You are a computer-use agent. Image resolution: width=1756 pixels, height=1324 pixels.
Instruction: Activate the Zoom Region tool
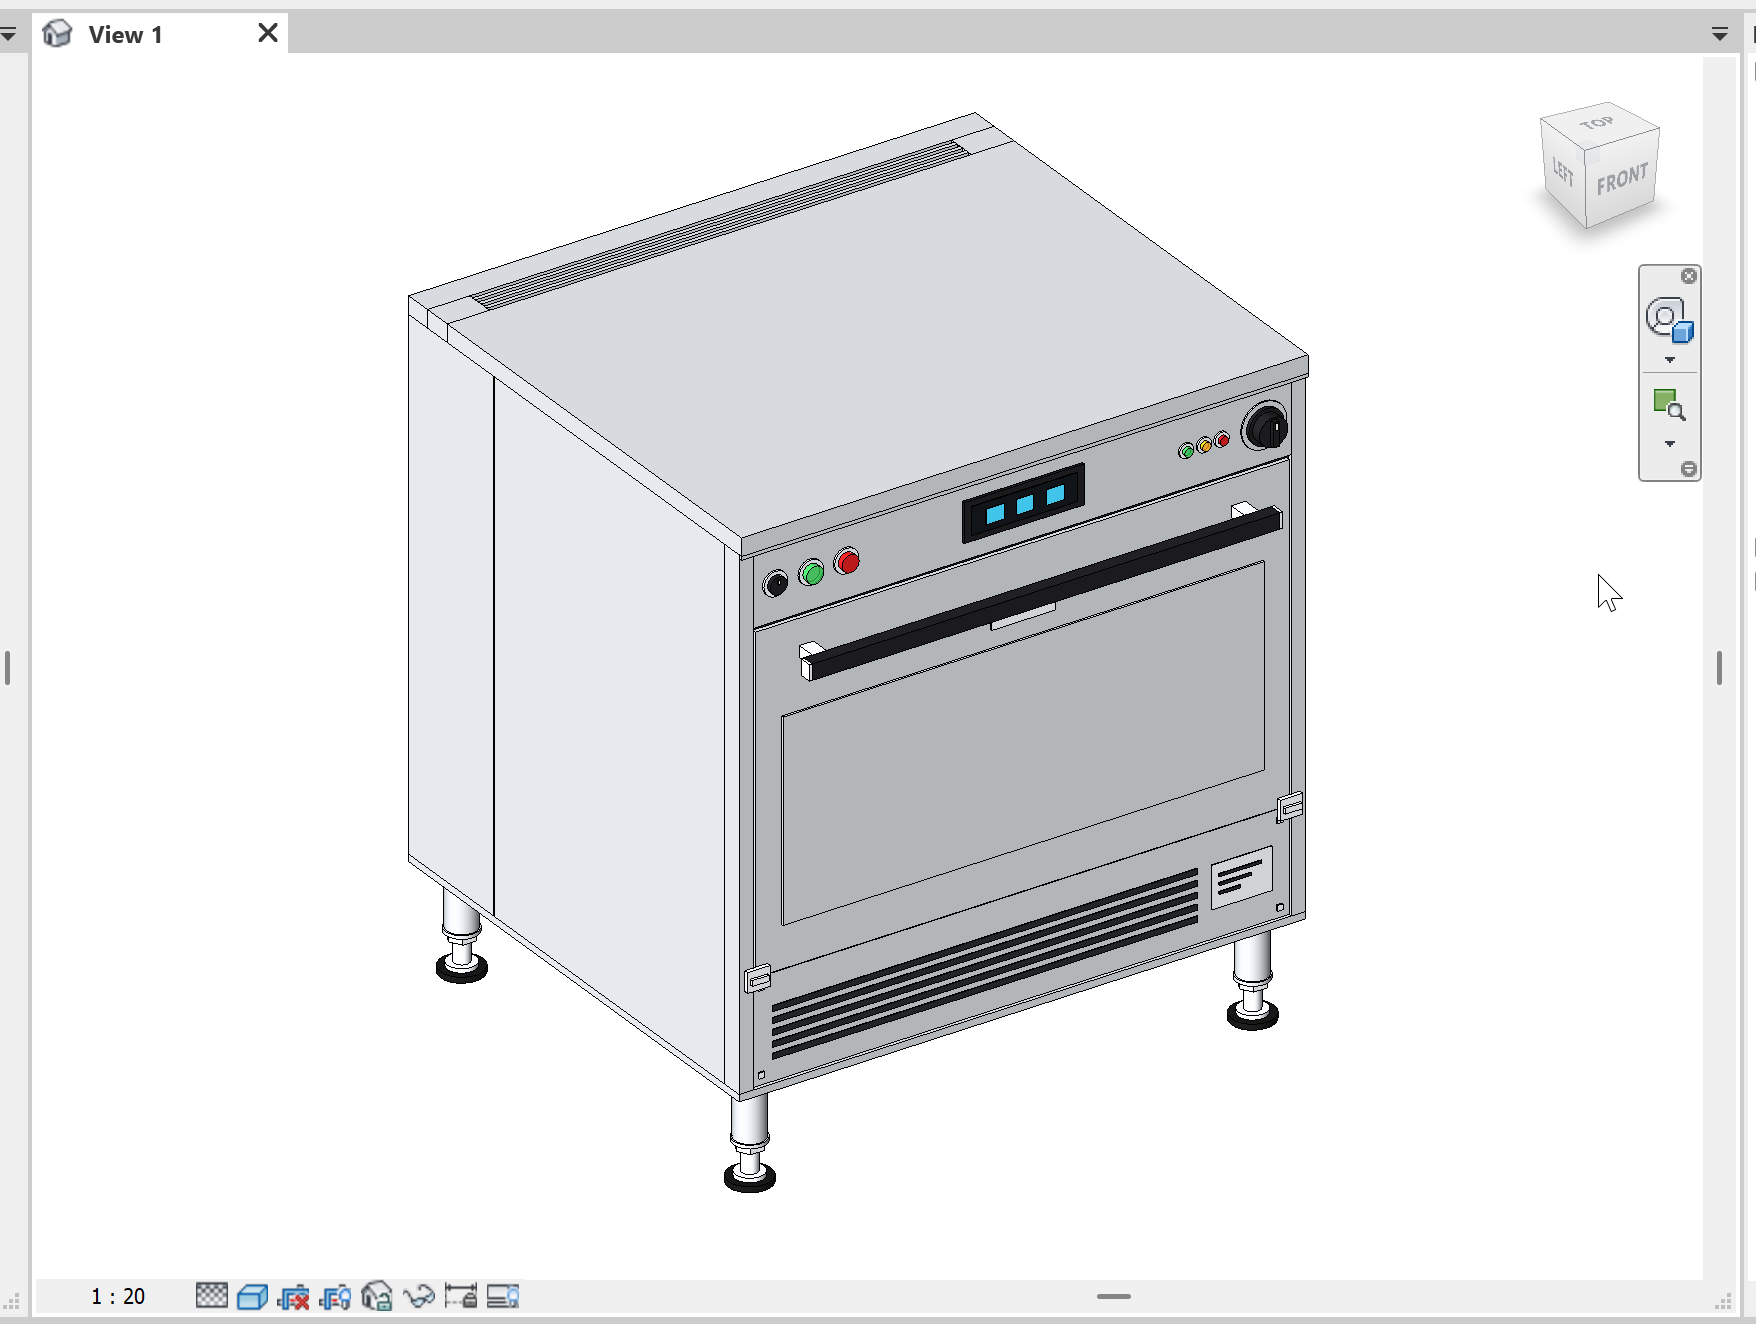1669,405
